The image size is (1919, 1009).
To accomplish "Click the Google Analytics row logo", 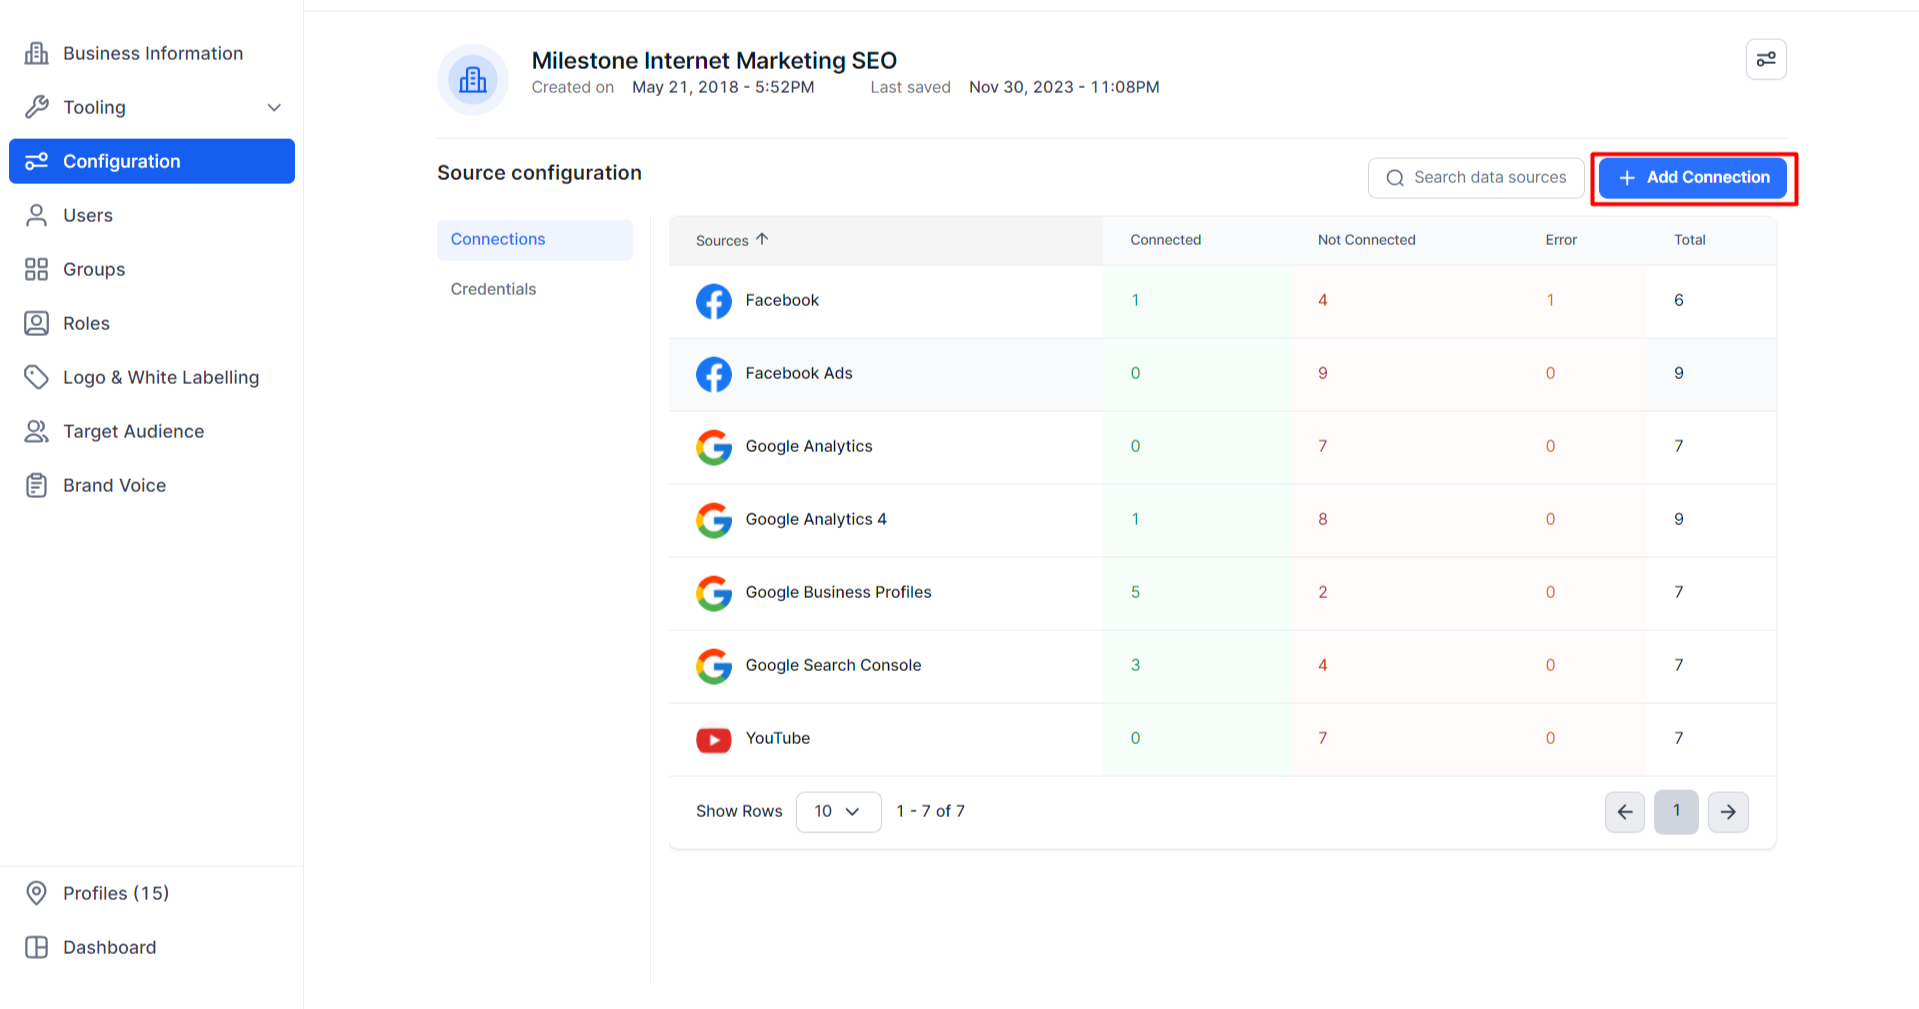I will tap(714, 447).
